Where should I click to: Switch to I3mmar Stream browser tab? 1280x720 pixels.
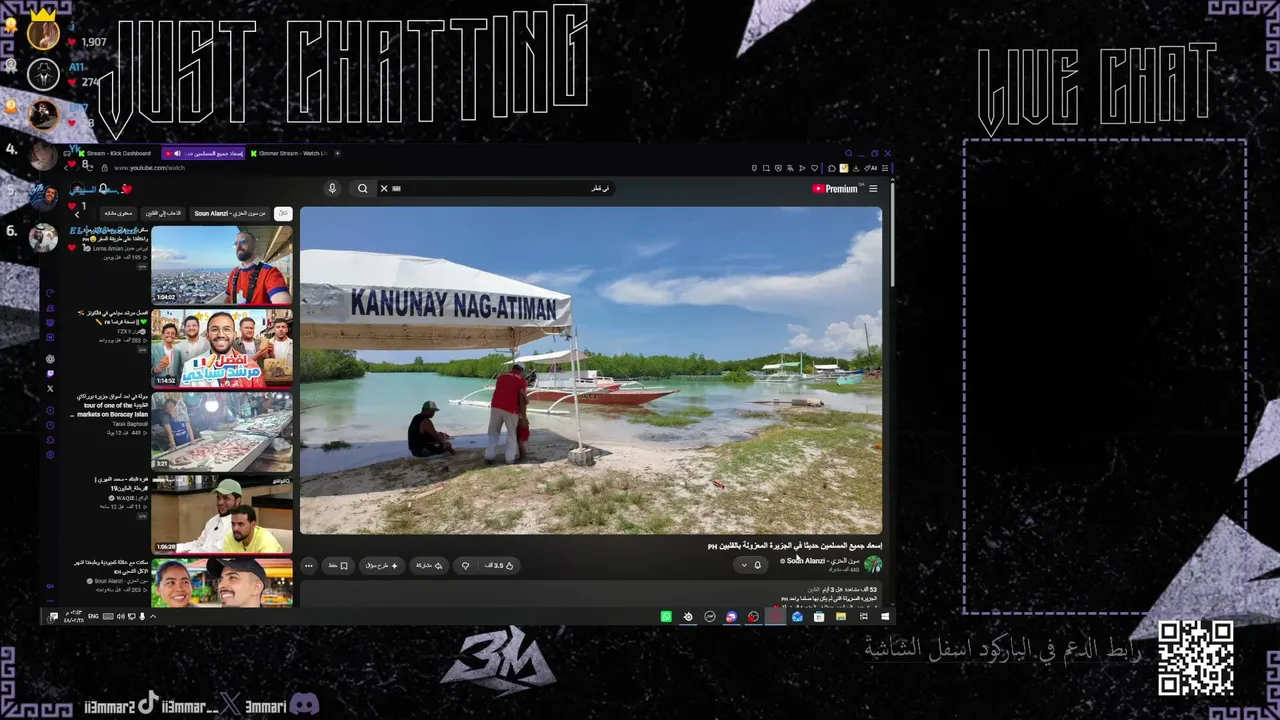[288, 153]
